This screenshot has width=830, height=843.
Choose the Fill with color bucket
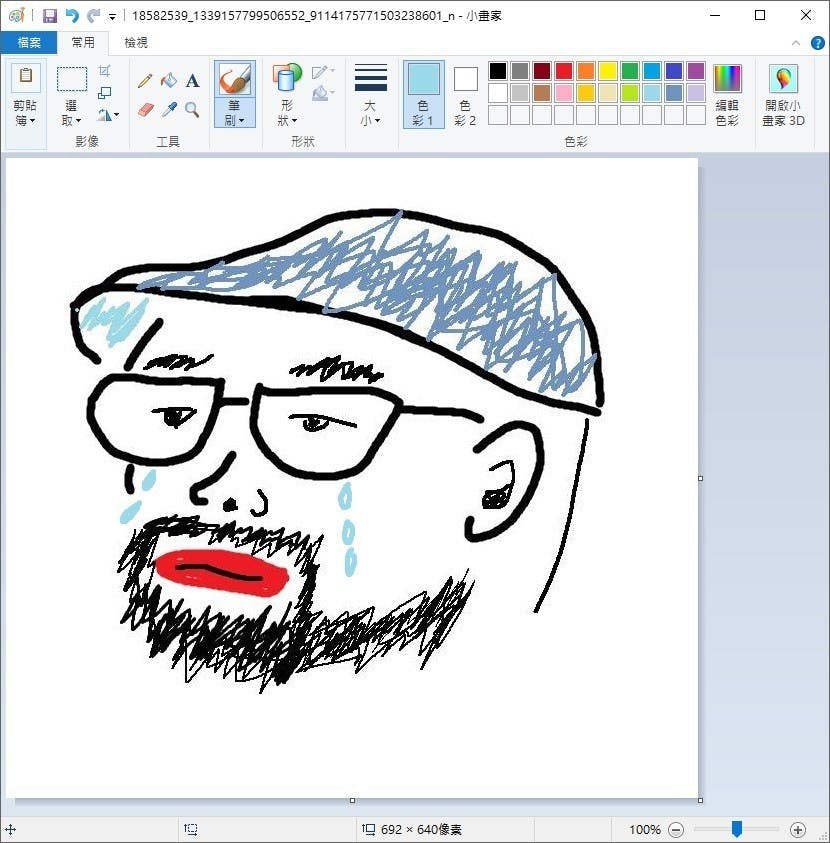pos(169,81)
